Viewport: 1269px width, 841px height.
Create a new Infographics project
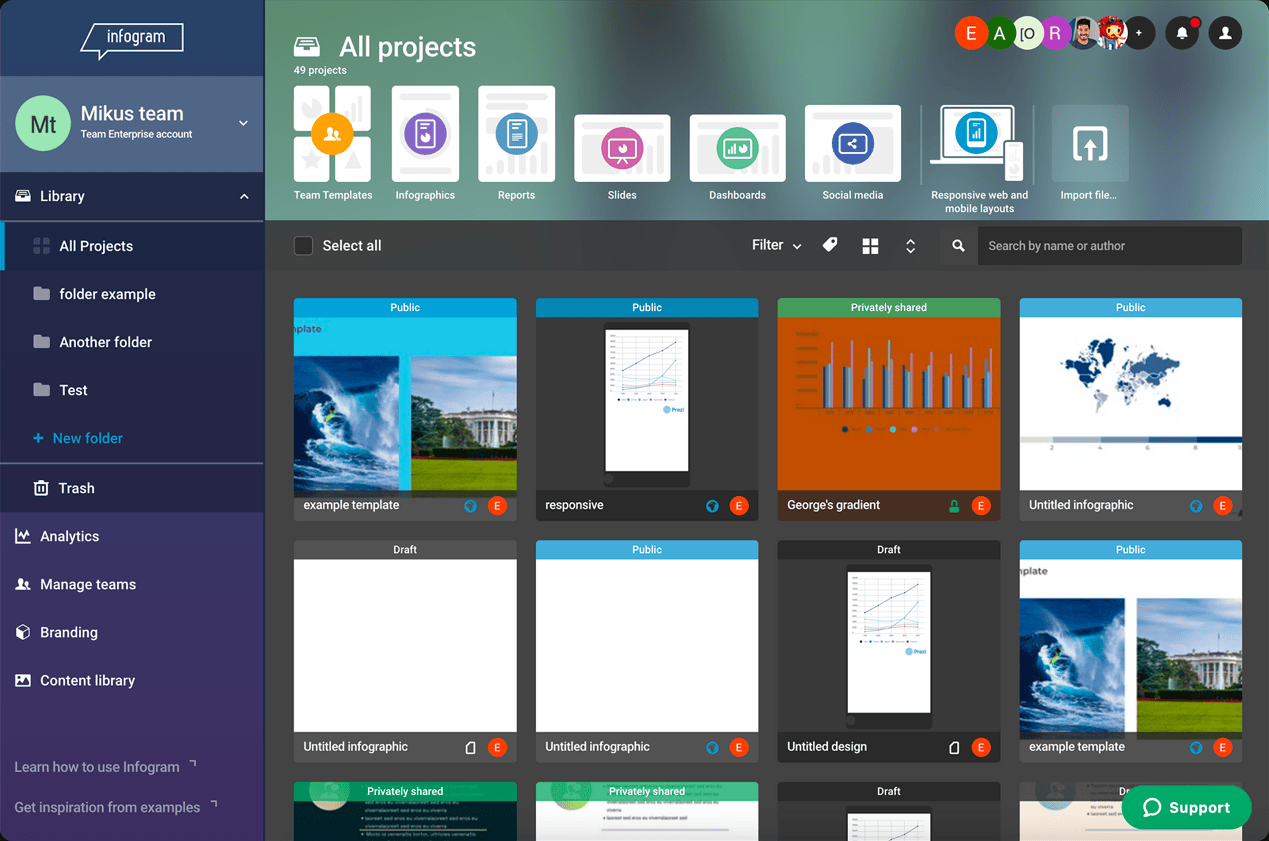[425, 133]
